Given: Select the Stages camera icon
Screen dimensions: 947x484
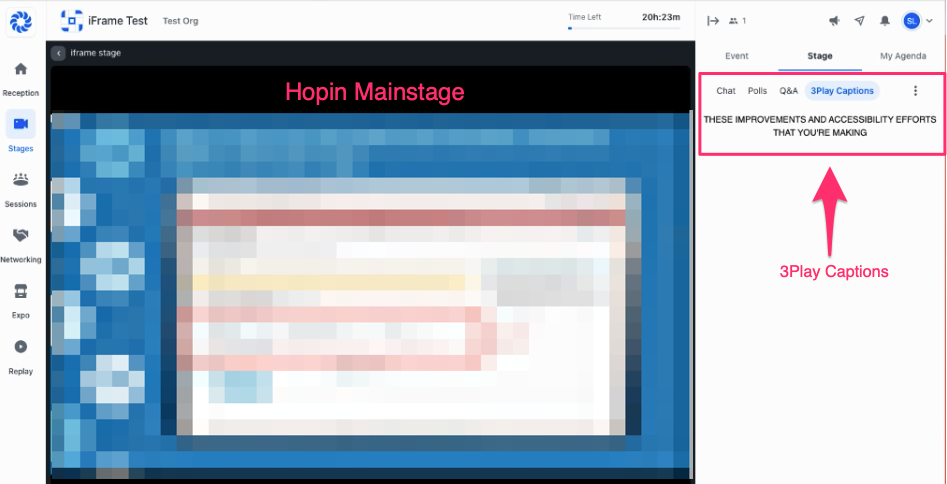Looking at the screenshot, I should (x=21, y=124).
